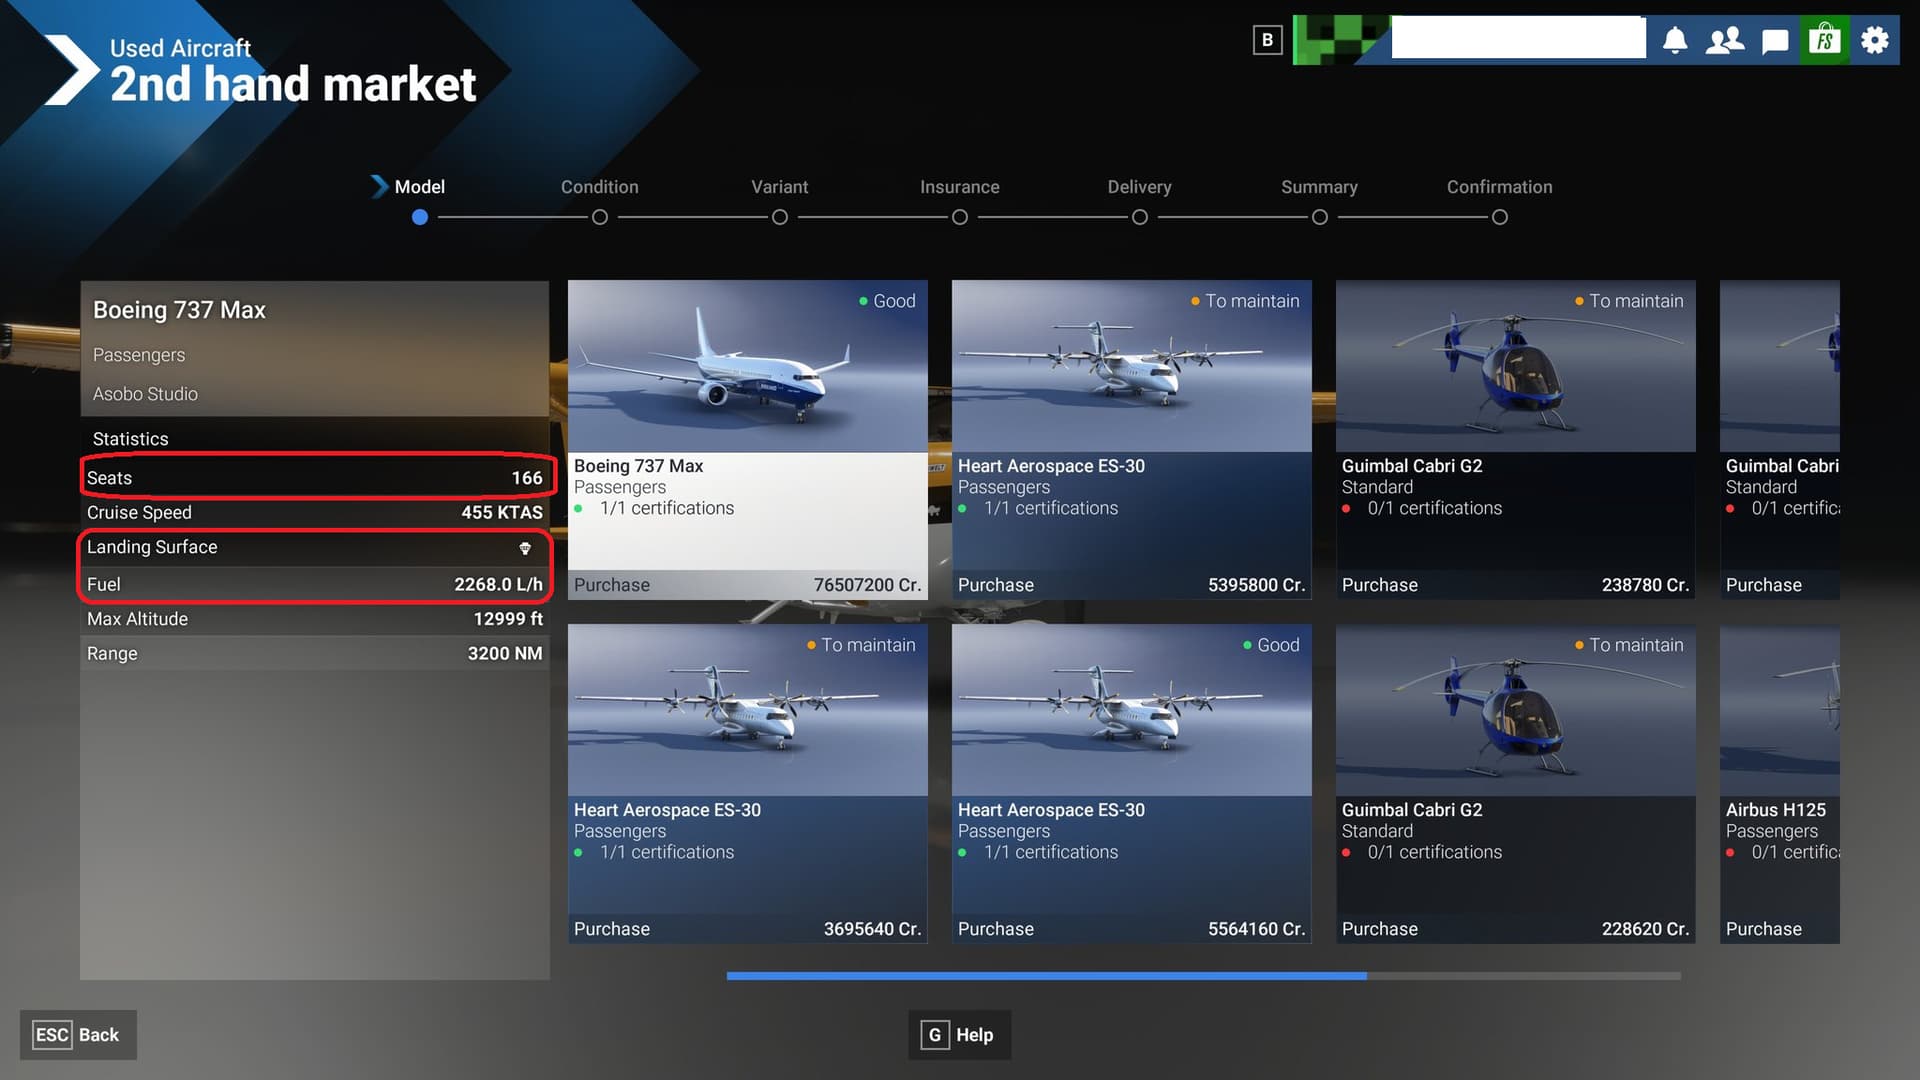Viewport: 1920px width, 1080px height.
Task: Click the Summary step circle marker
Action: click(1320, 217)
